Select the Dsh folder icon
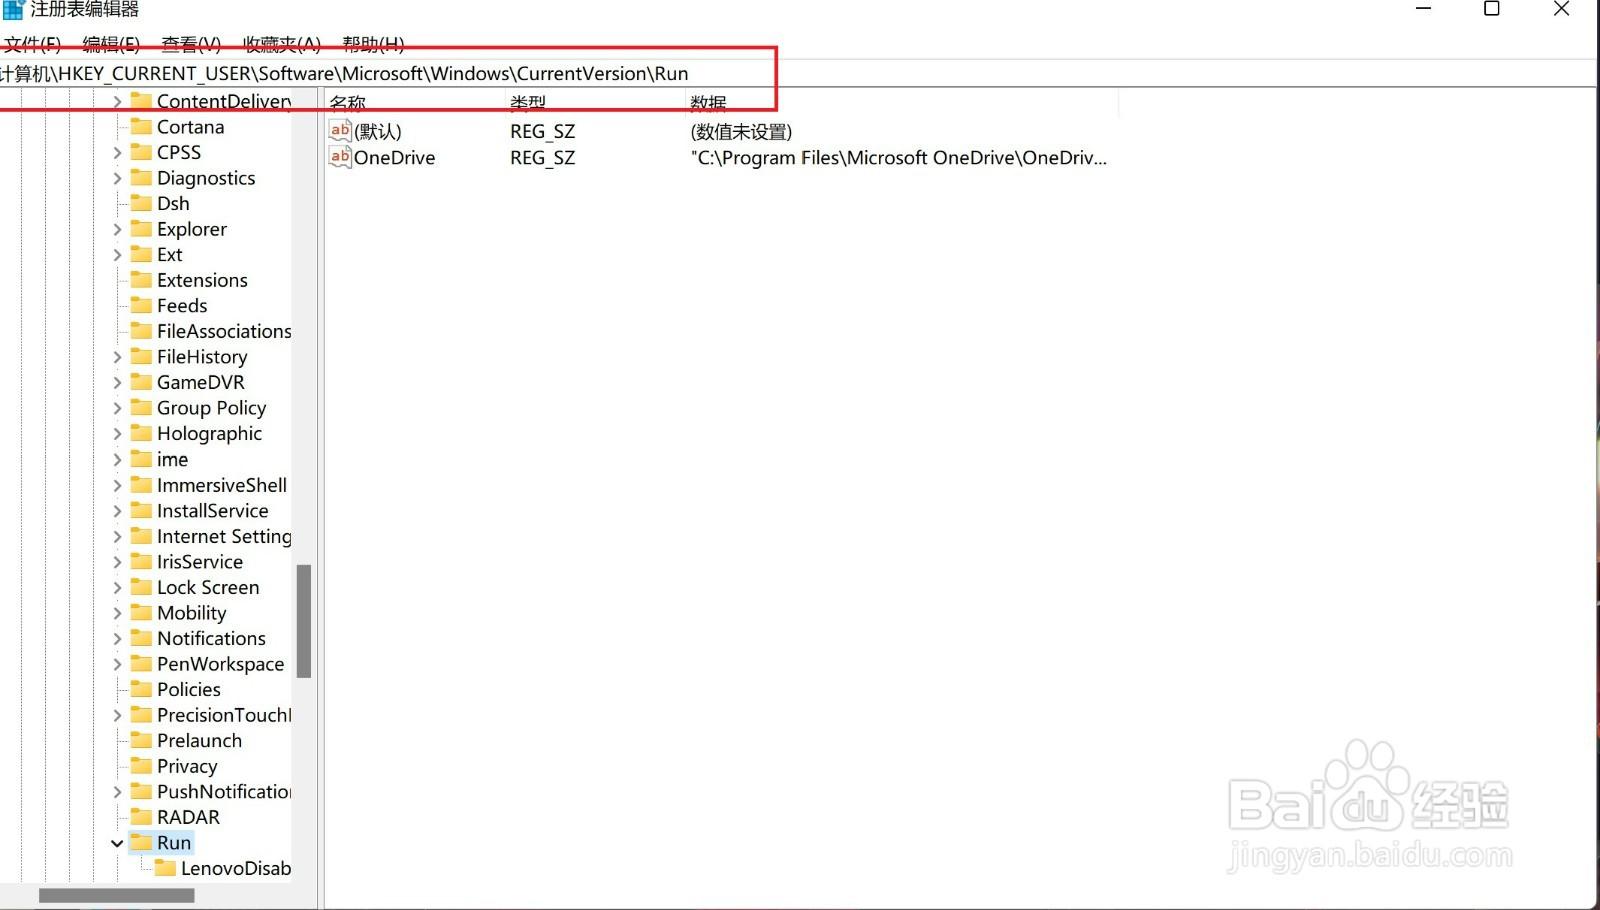This screenshot has width=1600, height=910. 141,203
